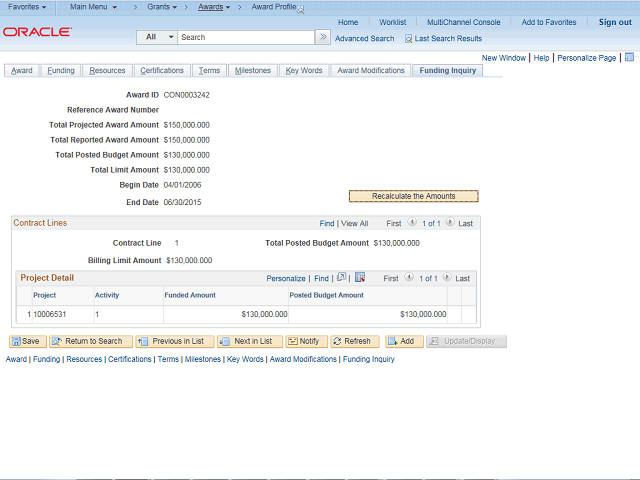The height and width of the screenshot is (480, 640).
Task: Click the Search input field
Action: 246,37
